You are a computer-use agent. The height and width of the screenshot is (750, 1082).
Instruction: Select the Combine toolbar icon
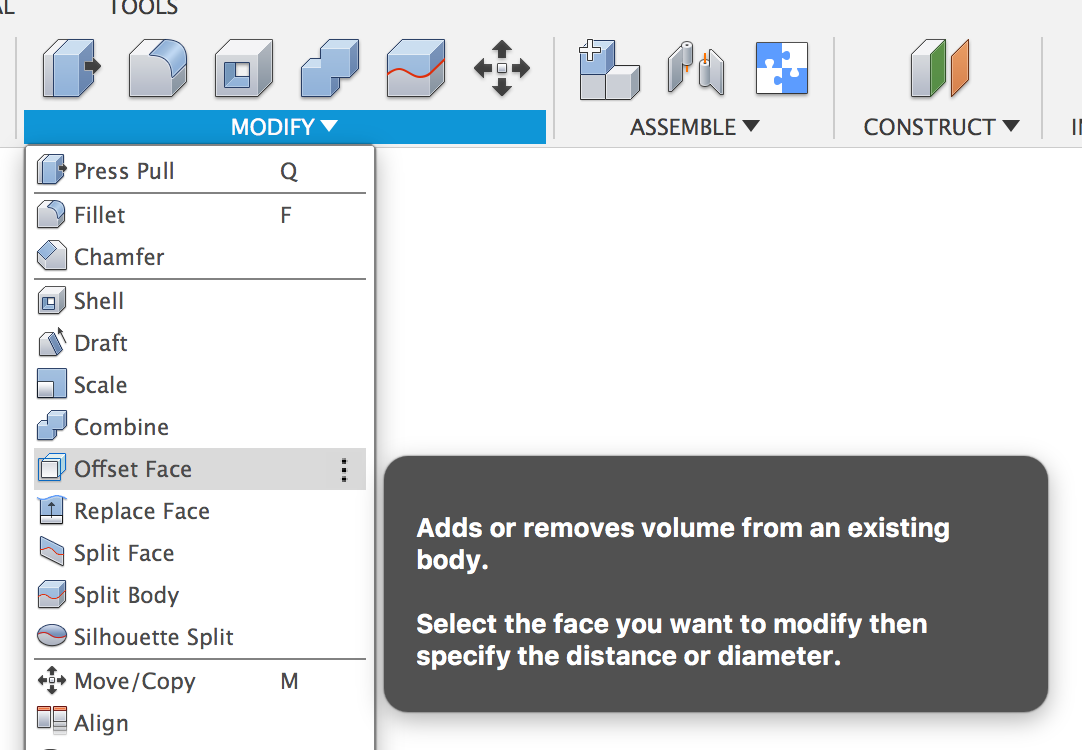click(330, 68)
